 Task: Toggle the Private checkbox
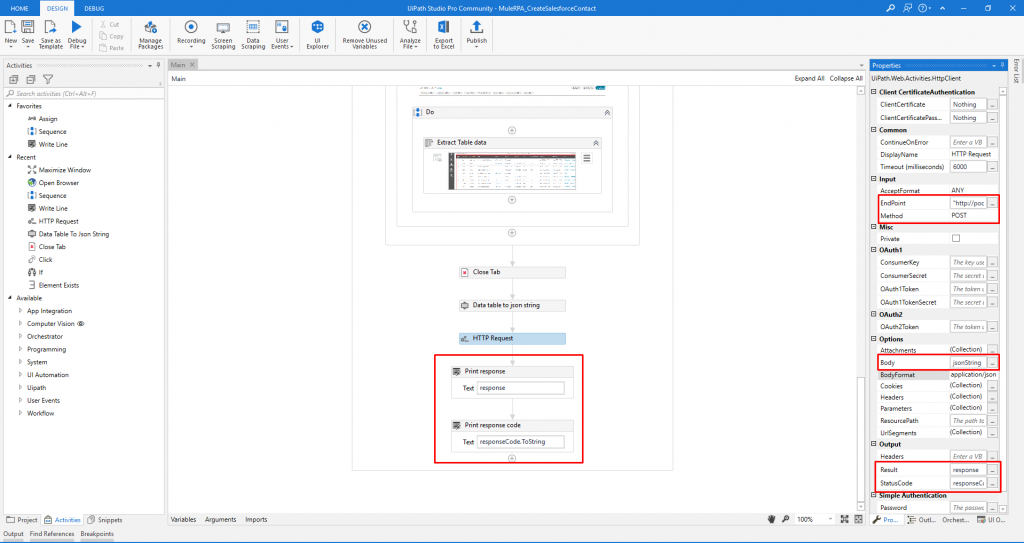click(x=956, y=239)
